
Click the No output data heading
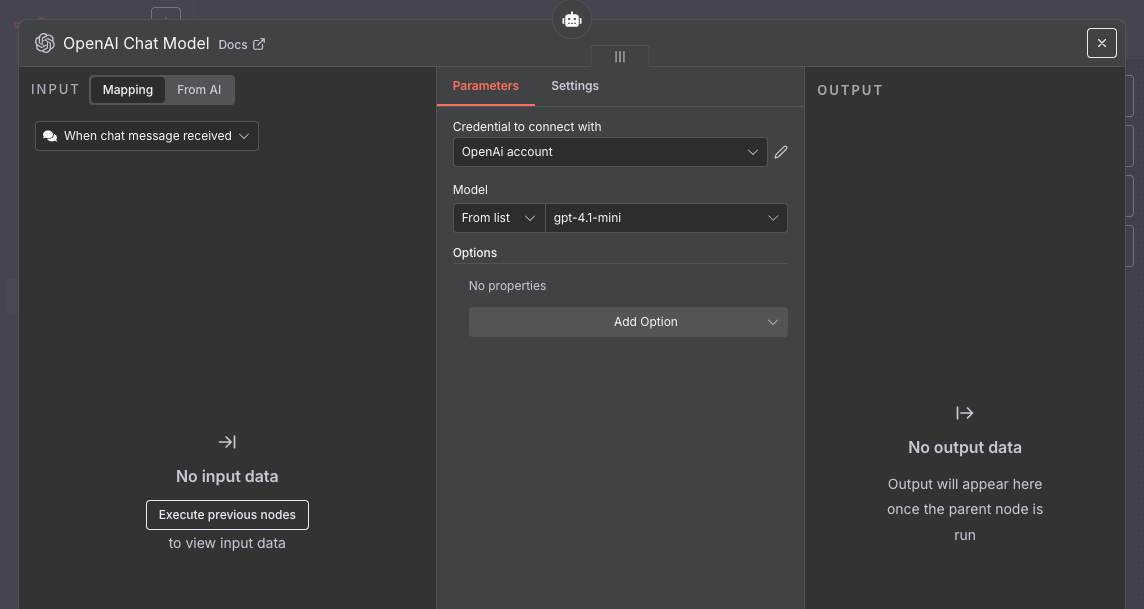click(x=965, y=447)
